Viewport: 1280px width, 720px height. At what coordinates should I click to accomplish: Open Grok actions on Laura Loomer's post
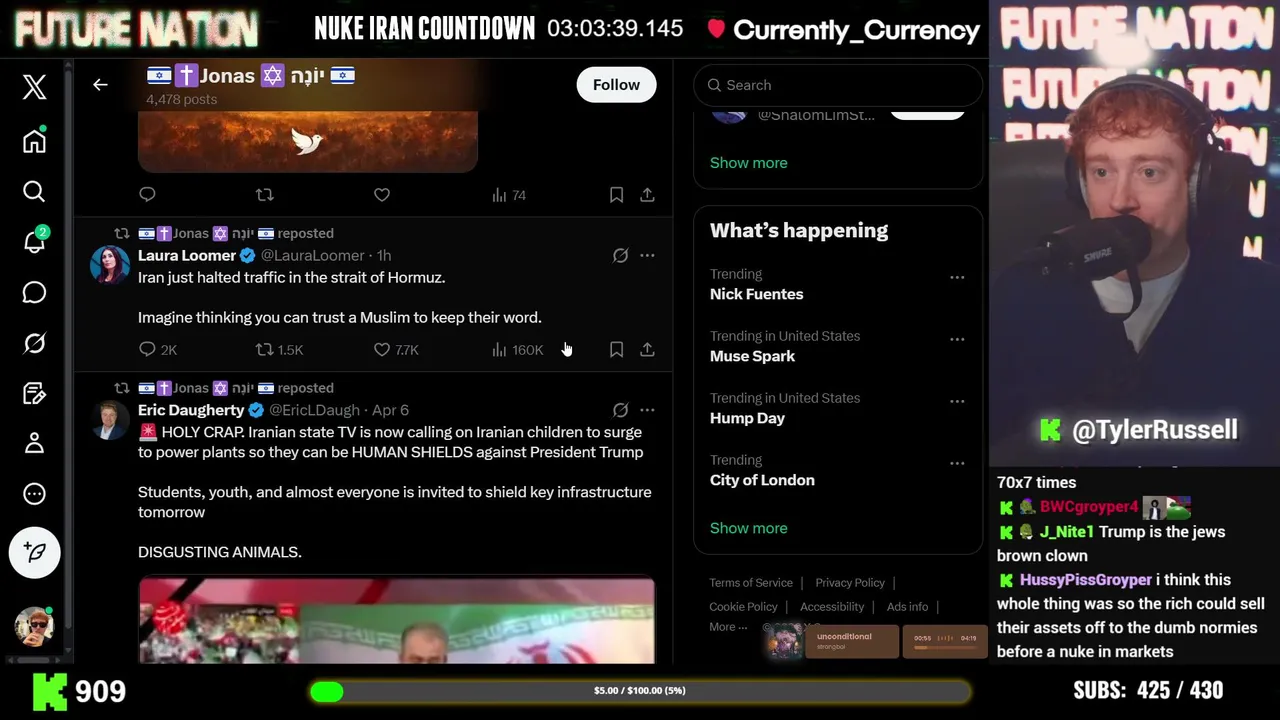click(x=620, y=256)
